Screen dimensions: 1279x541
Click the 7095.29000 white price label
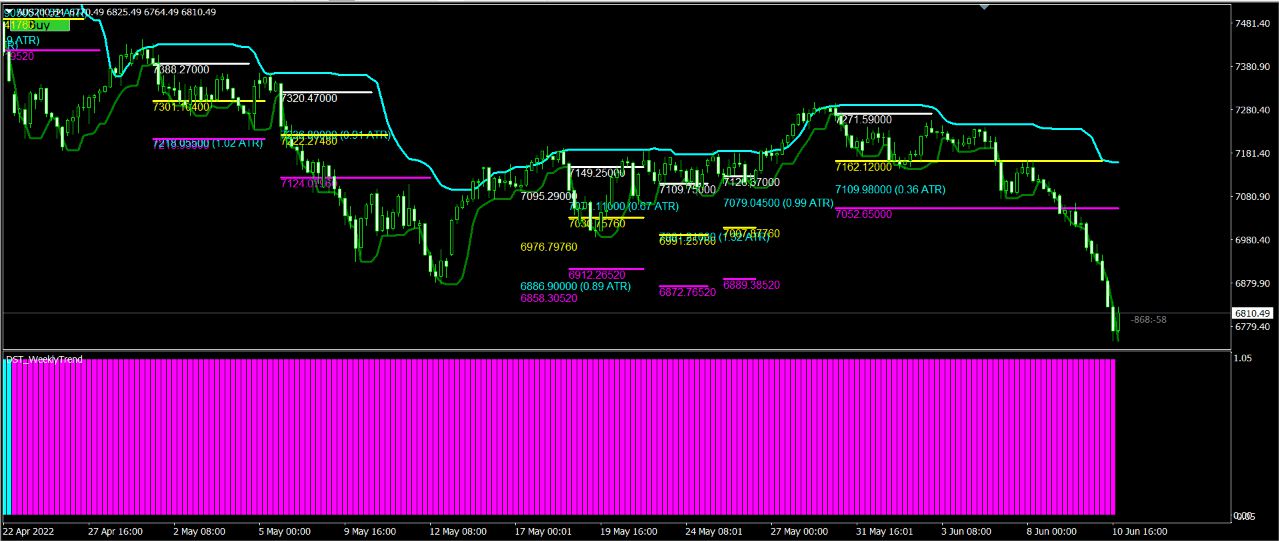(x=548, y=197)
